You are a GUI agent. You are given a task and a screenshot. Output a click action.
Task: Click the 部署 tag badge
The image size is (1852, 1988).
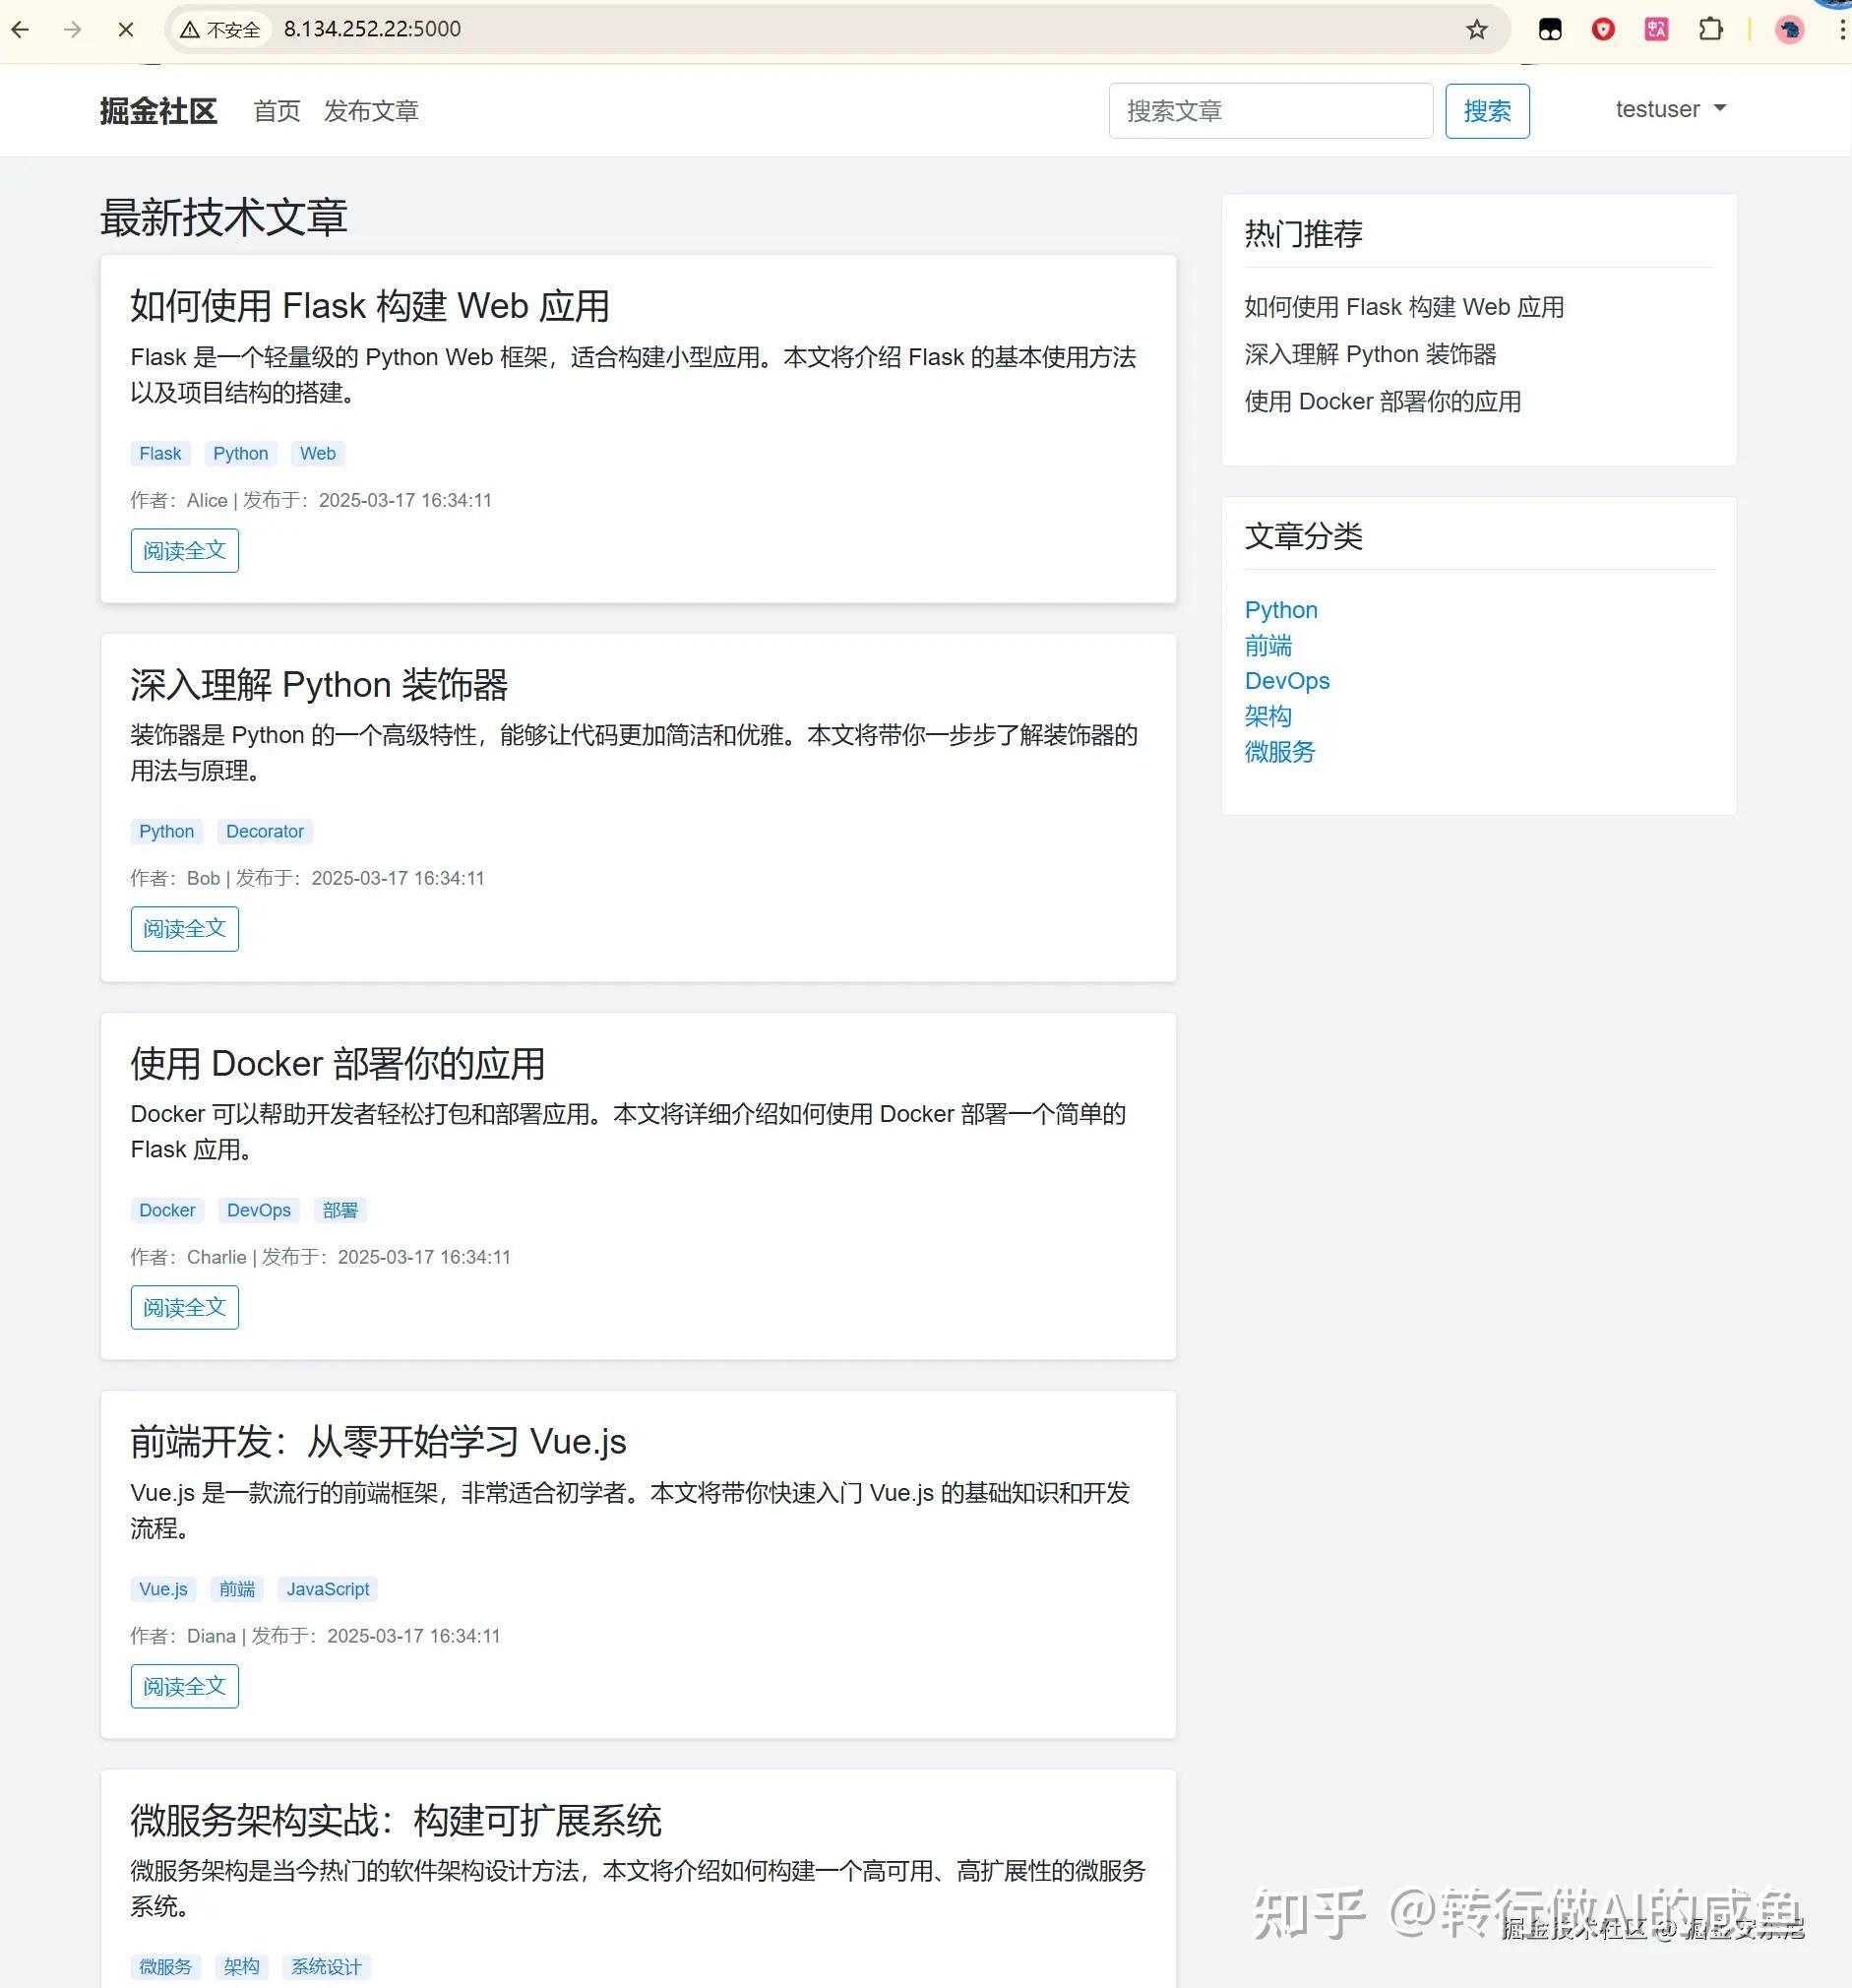click(x=340, y=1210)
